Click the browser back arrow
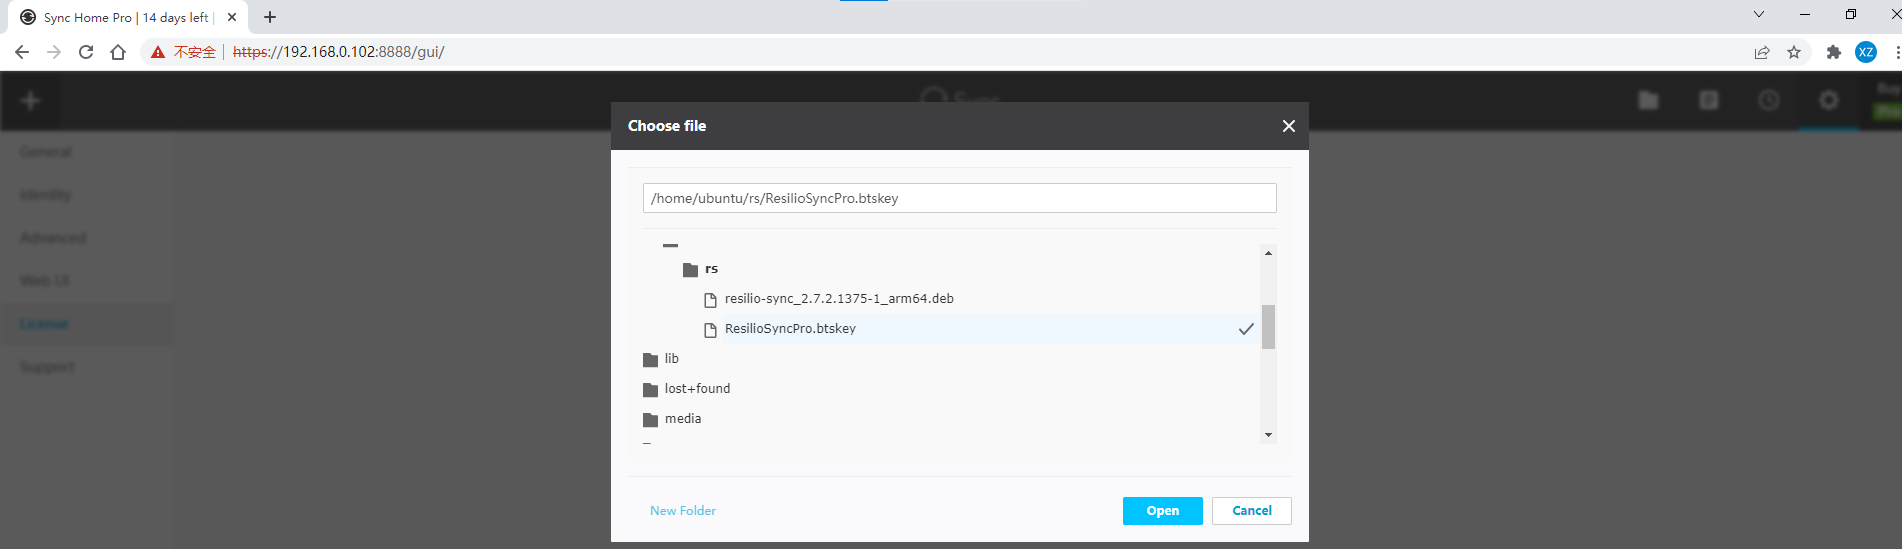 [x=22, y=52]
